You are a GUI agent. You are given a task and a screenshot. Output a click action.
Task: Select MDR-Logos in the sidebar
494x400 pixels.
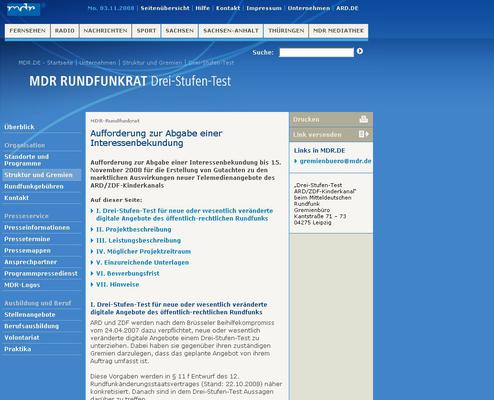(22, 285)
